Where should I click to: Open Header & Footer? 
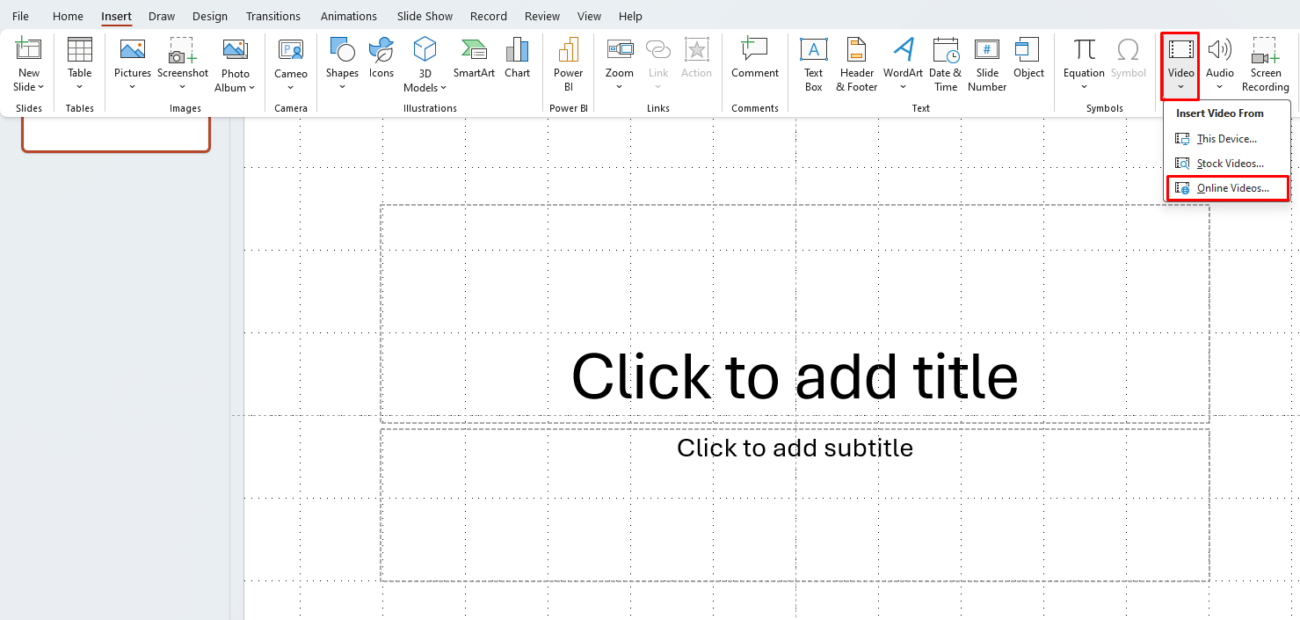tap(856, 64)
